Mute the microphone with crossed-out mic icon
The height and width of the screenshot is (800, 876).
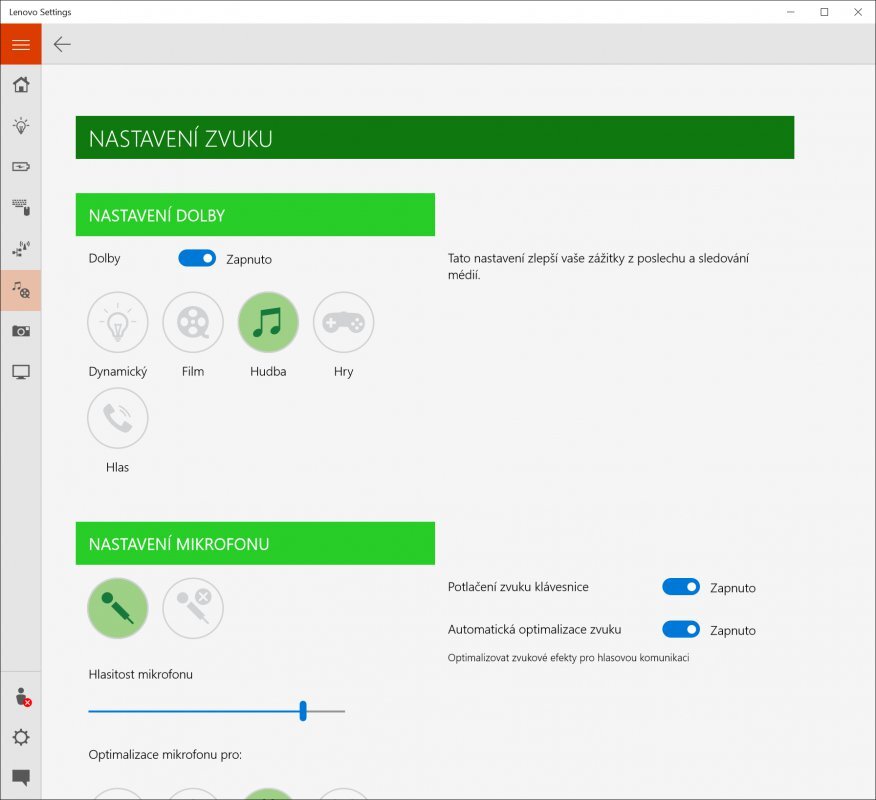click(193, 608)
